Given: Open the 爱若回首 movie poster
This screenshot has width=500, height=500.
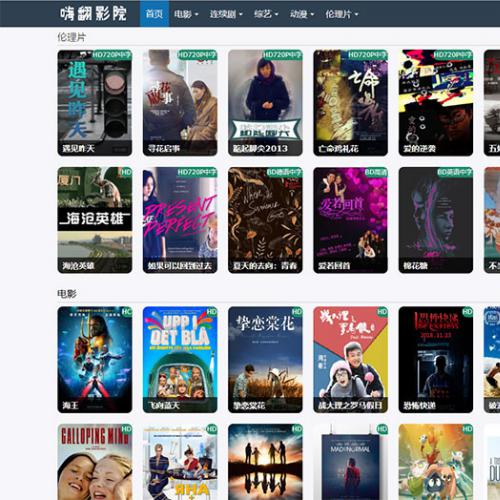Looking at the screenshot, I should 351,220.
